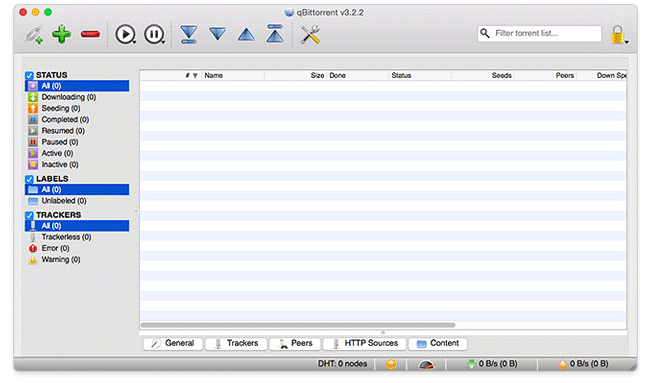Image resolution: width=650 pixels, height=383 pixels.
Task: Select All (0) under STATUS
Action: point(77,86)
